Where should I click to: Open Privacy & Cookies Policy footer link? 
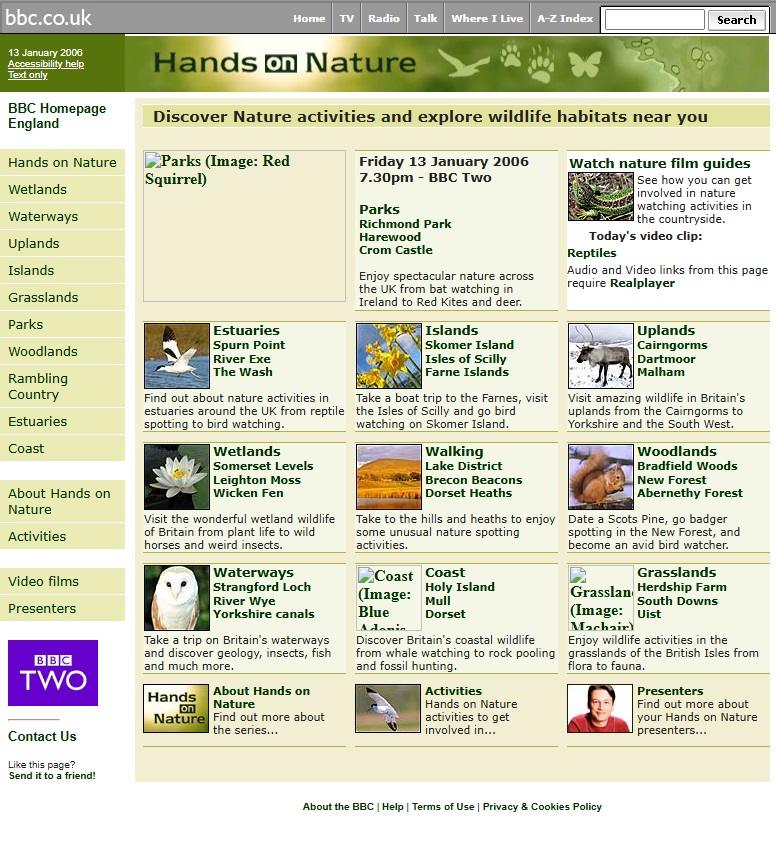542,807
